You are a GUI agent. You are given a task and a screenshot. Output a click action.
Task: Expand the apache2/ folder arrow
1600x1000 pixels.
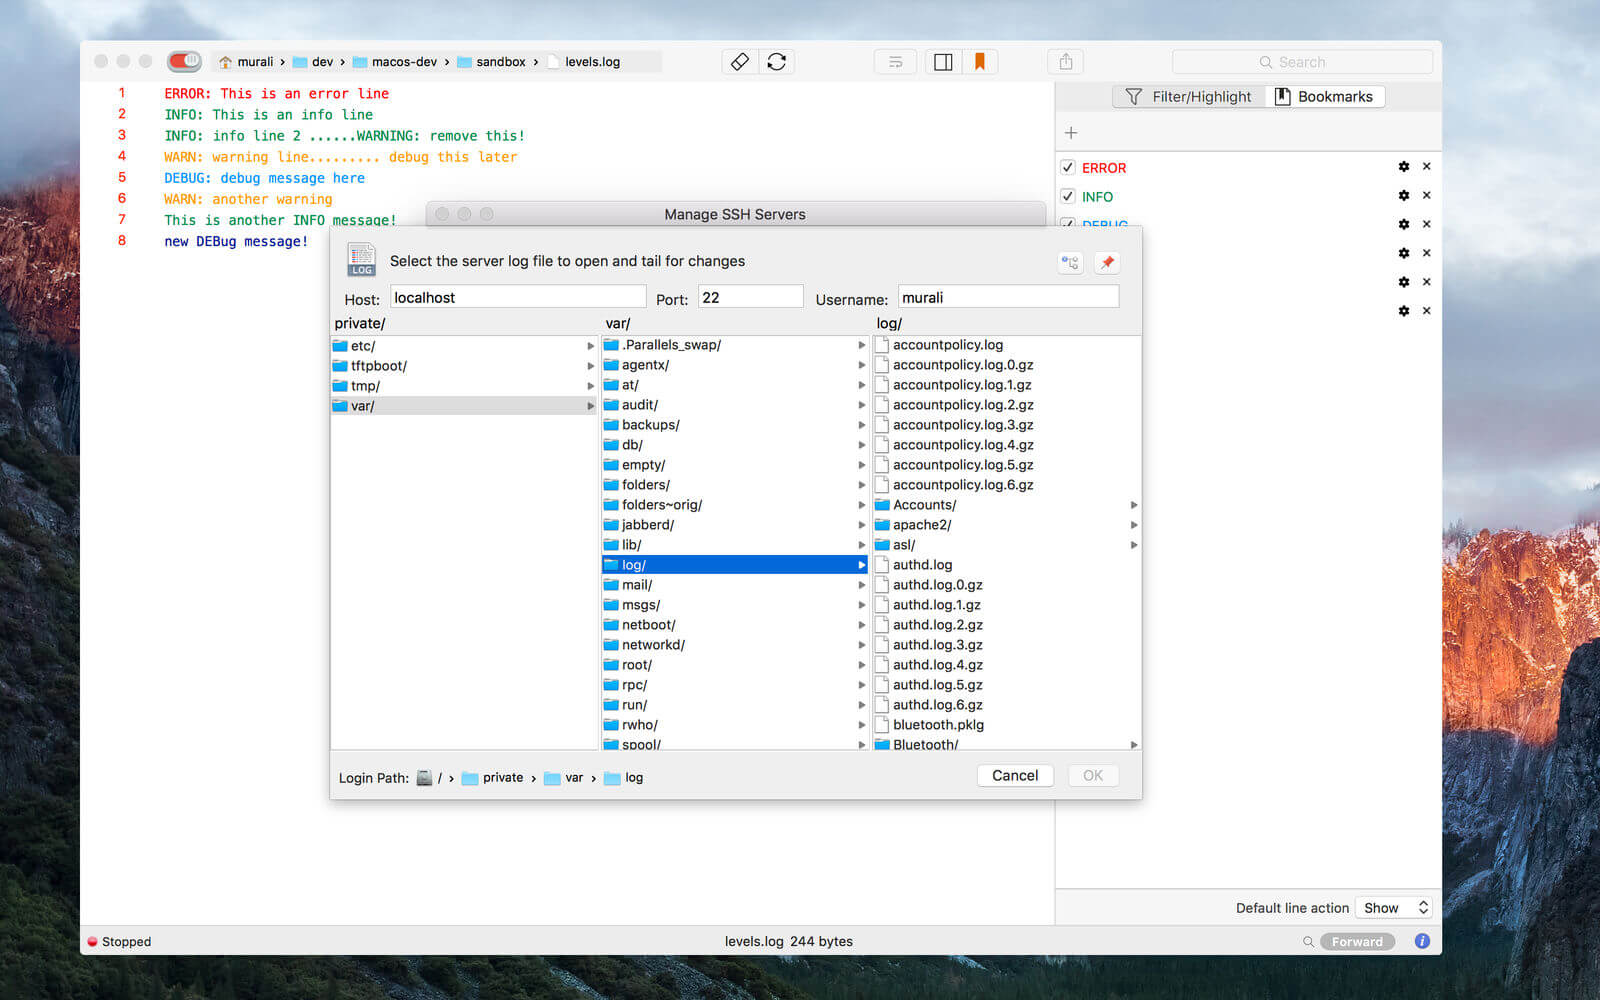click(1134, 525)
